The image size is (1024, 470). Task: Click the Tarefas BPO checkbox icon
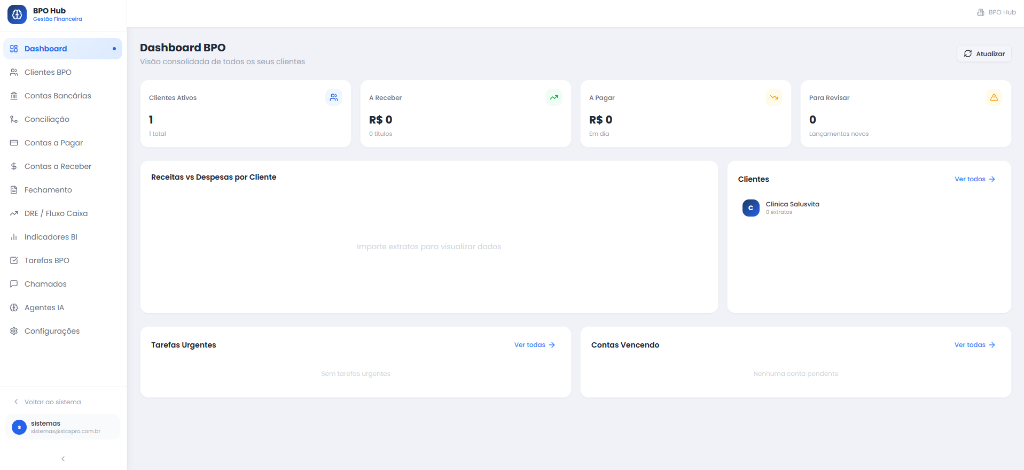(14, 260)
